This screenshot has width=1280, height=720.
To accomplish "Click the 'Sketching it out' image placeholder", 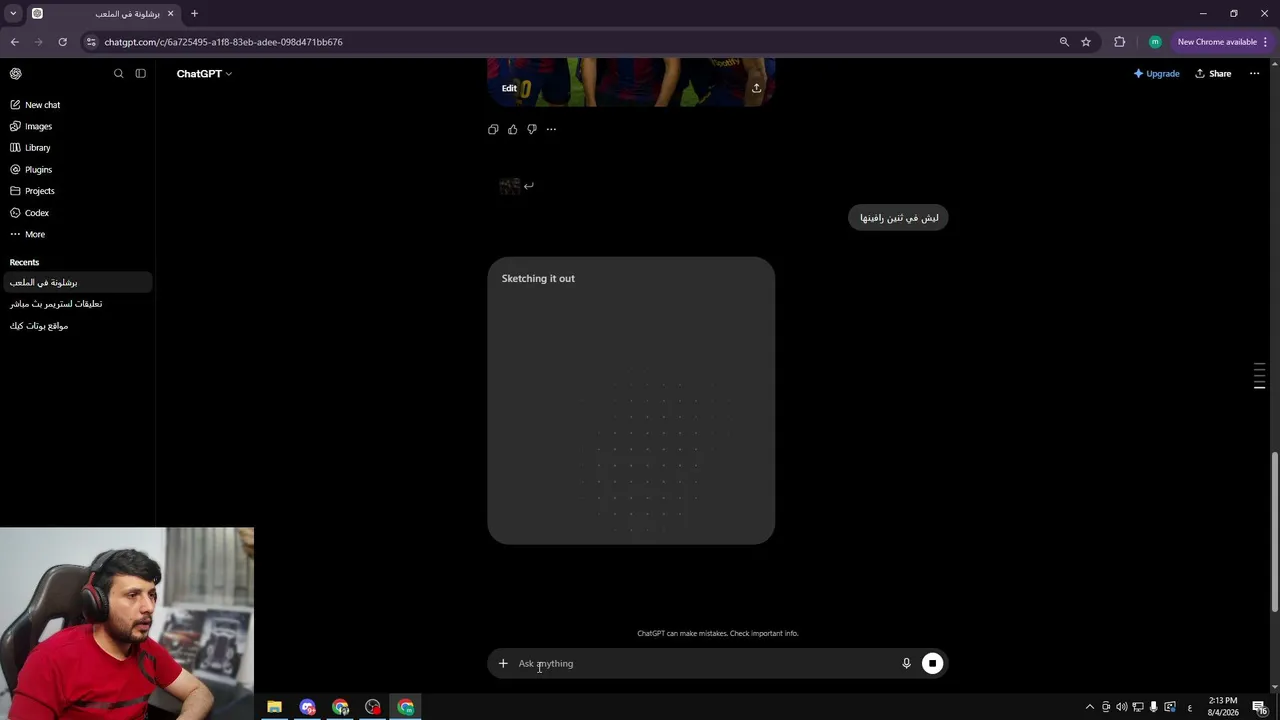I will coord(631,401).
